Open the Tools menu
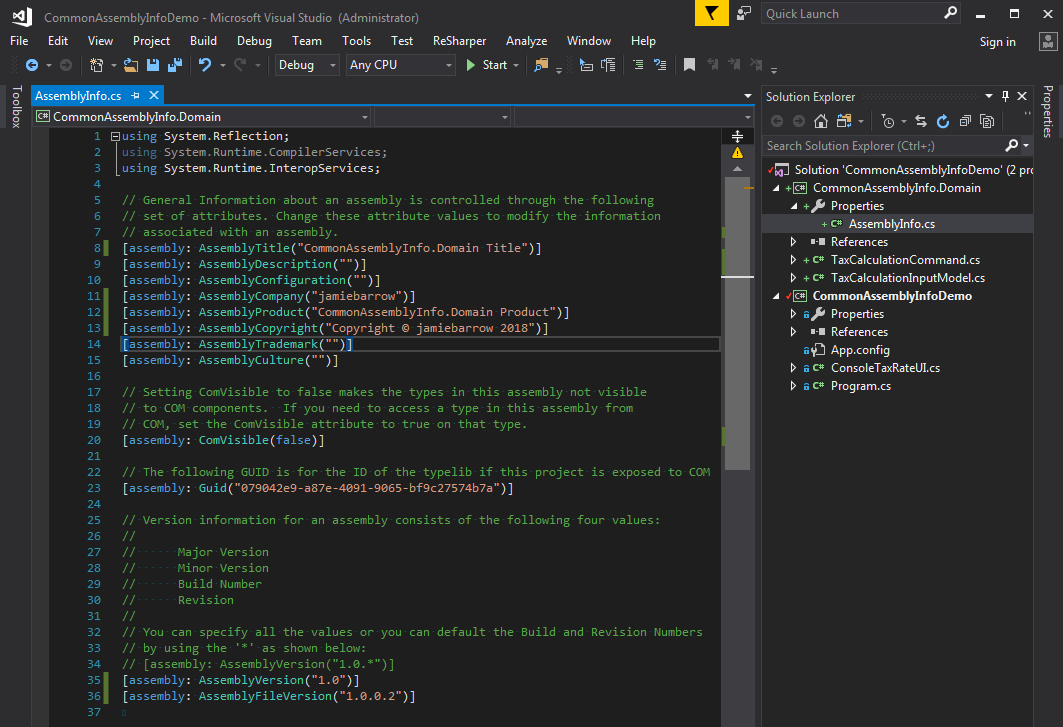The height and width of the screenshot is (727, 1063). (x=357, y=41)
